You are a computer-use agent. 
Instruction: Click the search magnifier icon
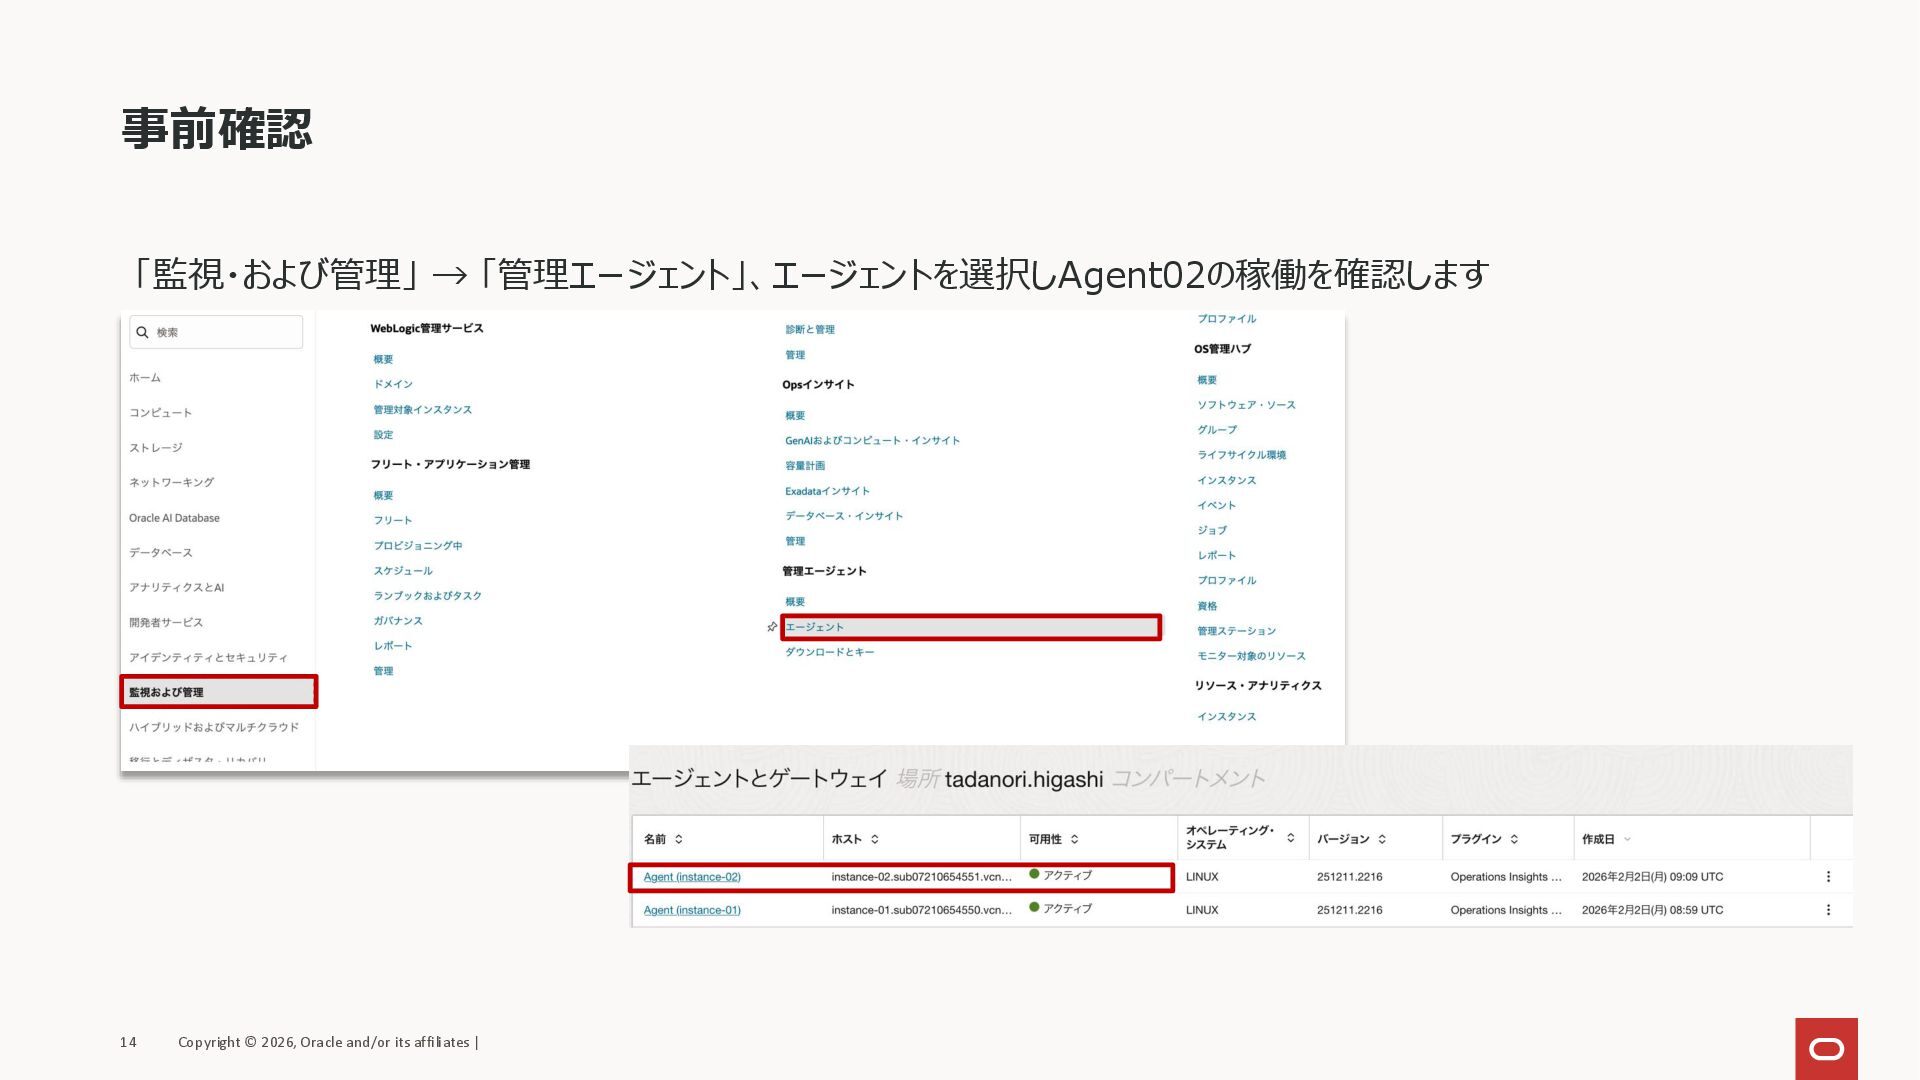[x=143, y=332]
